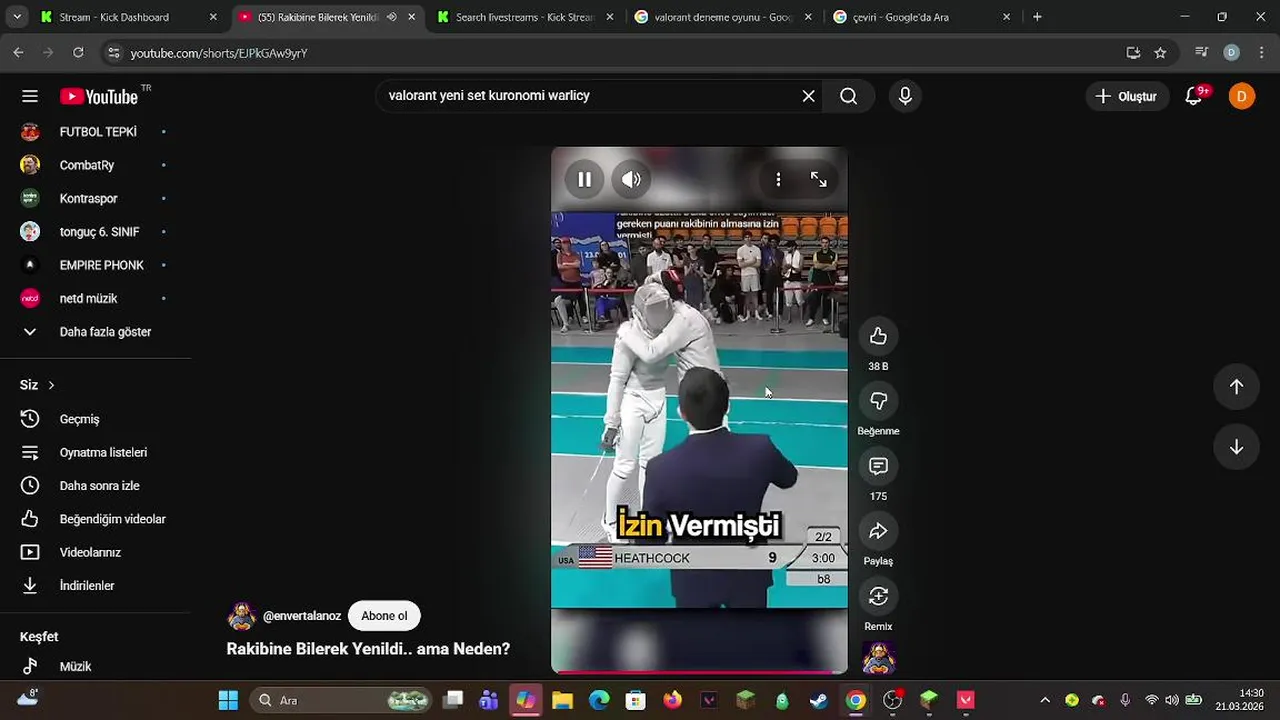The width and height of the screenshot is (1280, 720).
Task: Open Chrome tab search dropdown
Action: coord(17,17)
